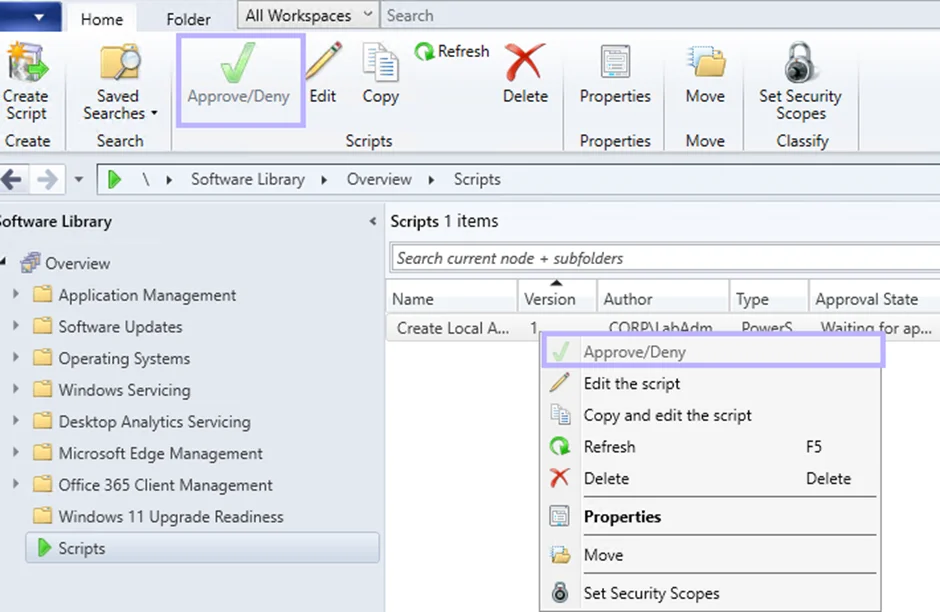Open the blue application menu dropdown
This screenshot has height=612, width=940.
pyautogui.click(x=30, y=16)
